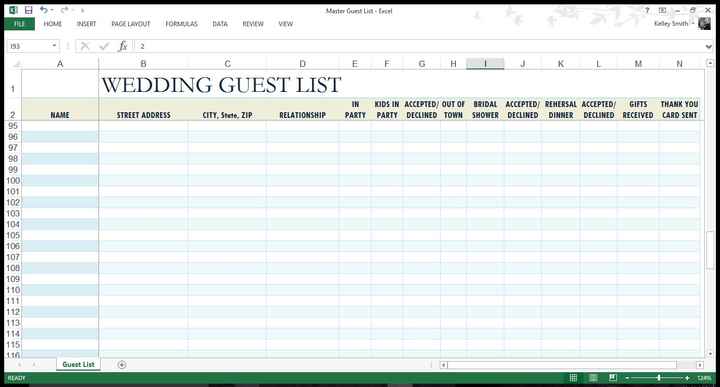Select row 100 header
720x387 pixels.
click(13, 180)
